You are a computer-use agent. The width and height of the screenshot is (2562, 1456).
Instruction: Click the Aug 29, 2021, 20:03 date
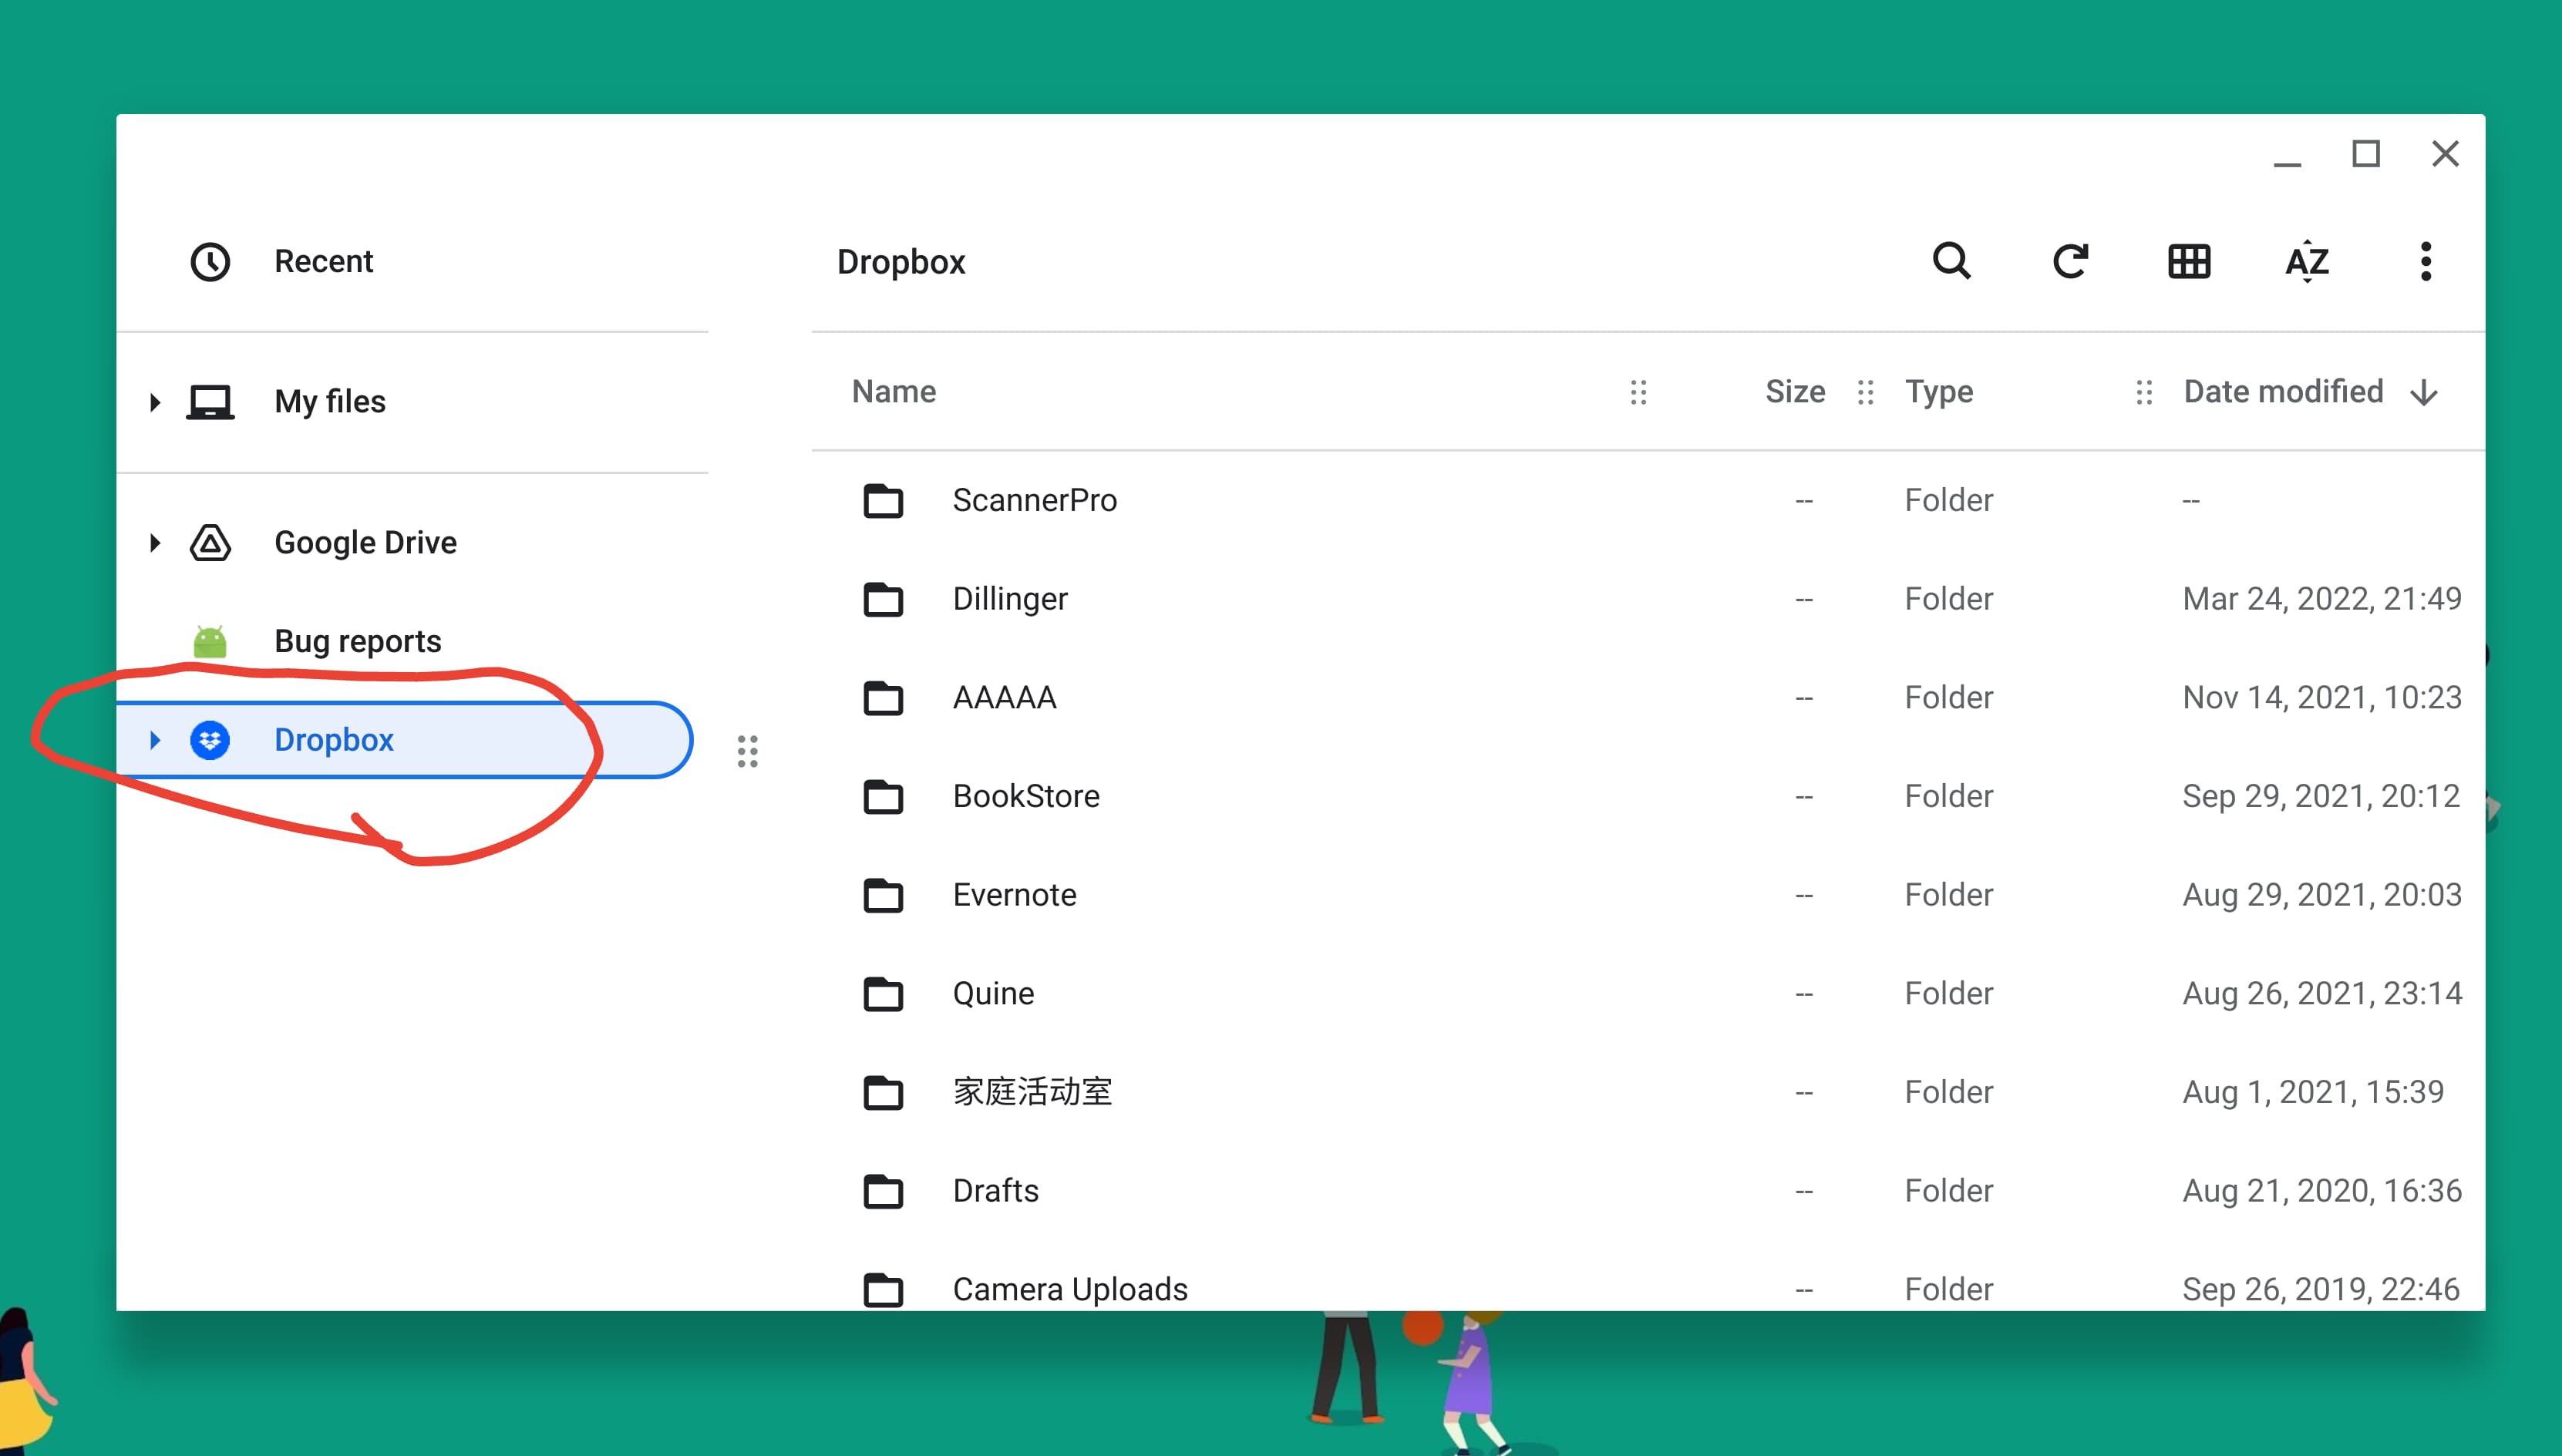(2321, 895)
